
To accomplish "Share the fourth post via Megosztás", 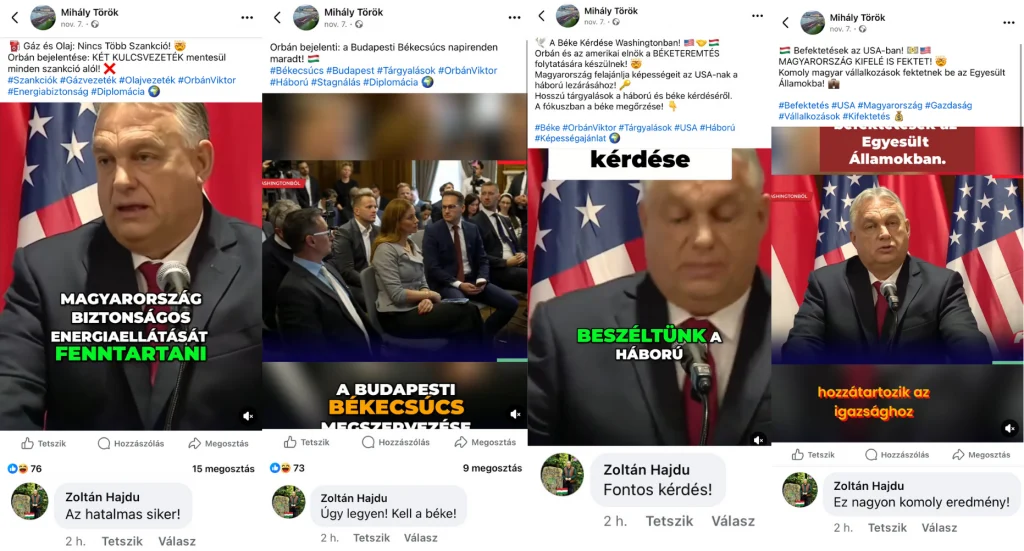I will point(981,454).
